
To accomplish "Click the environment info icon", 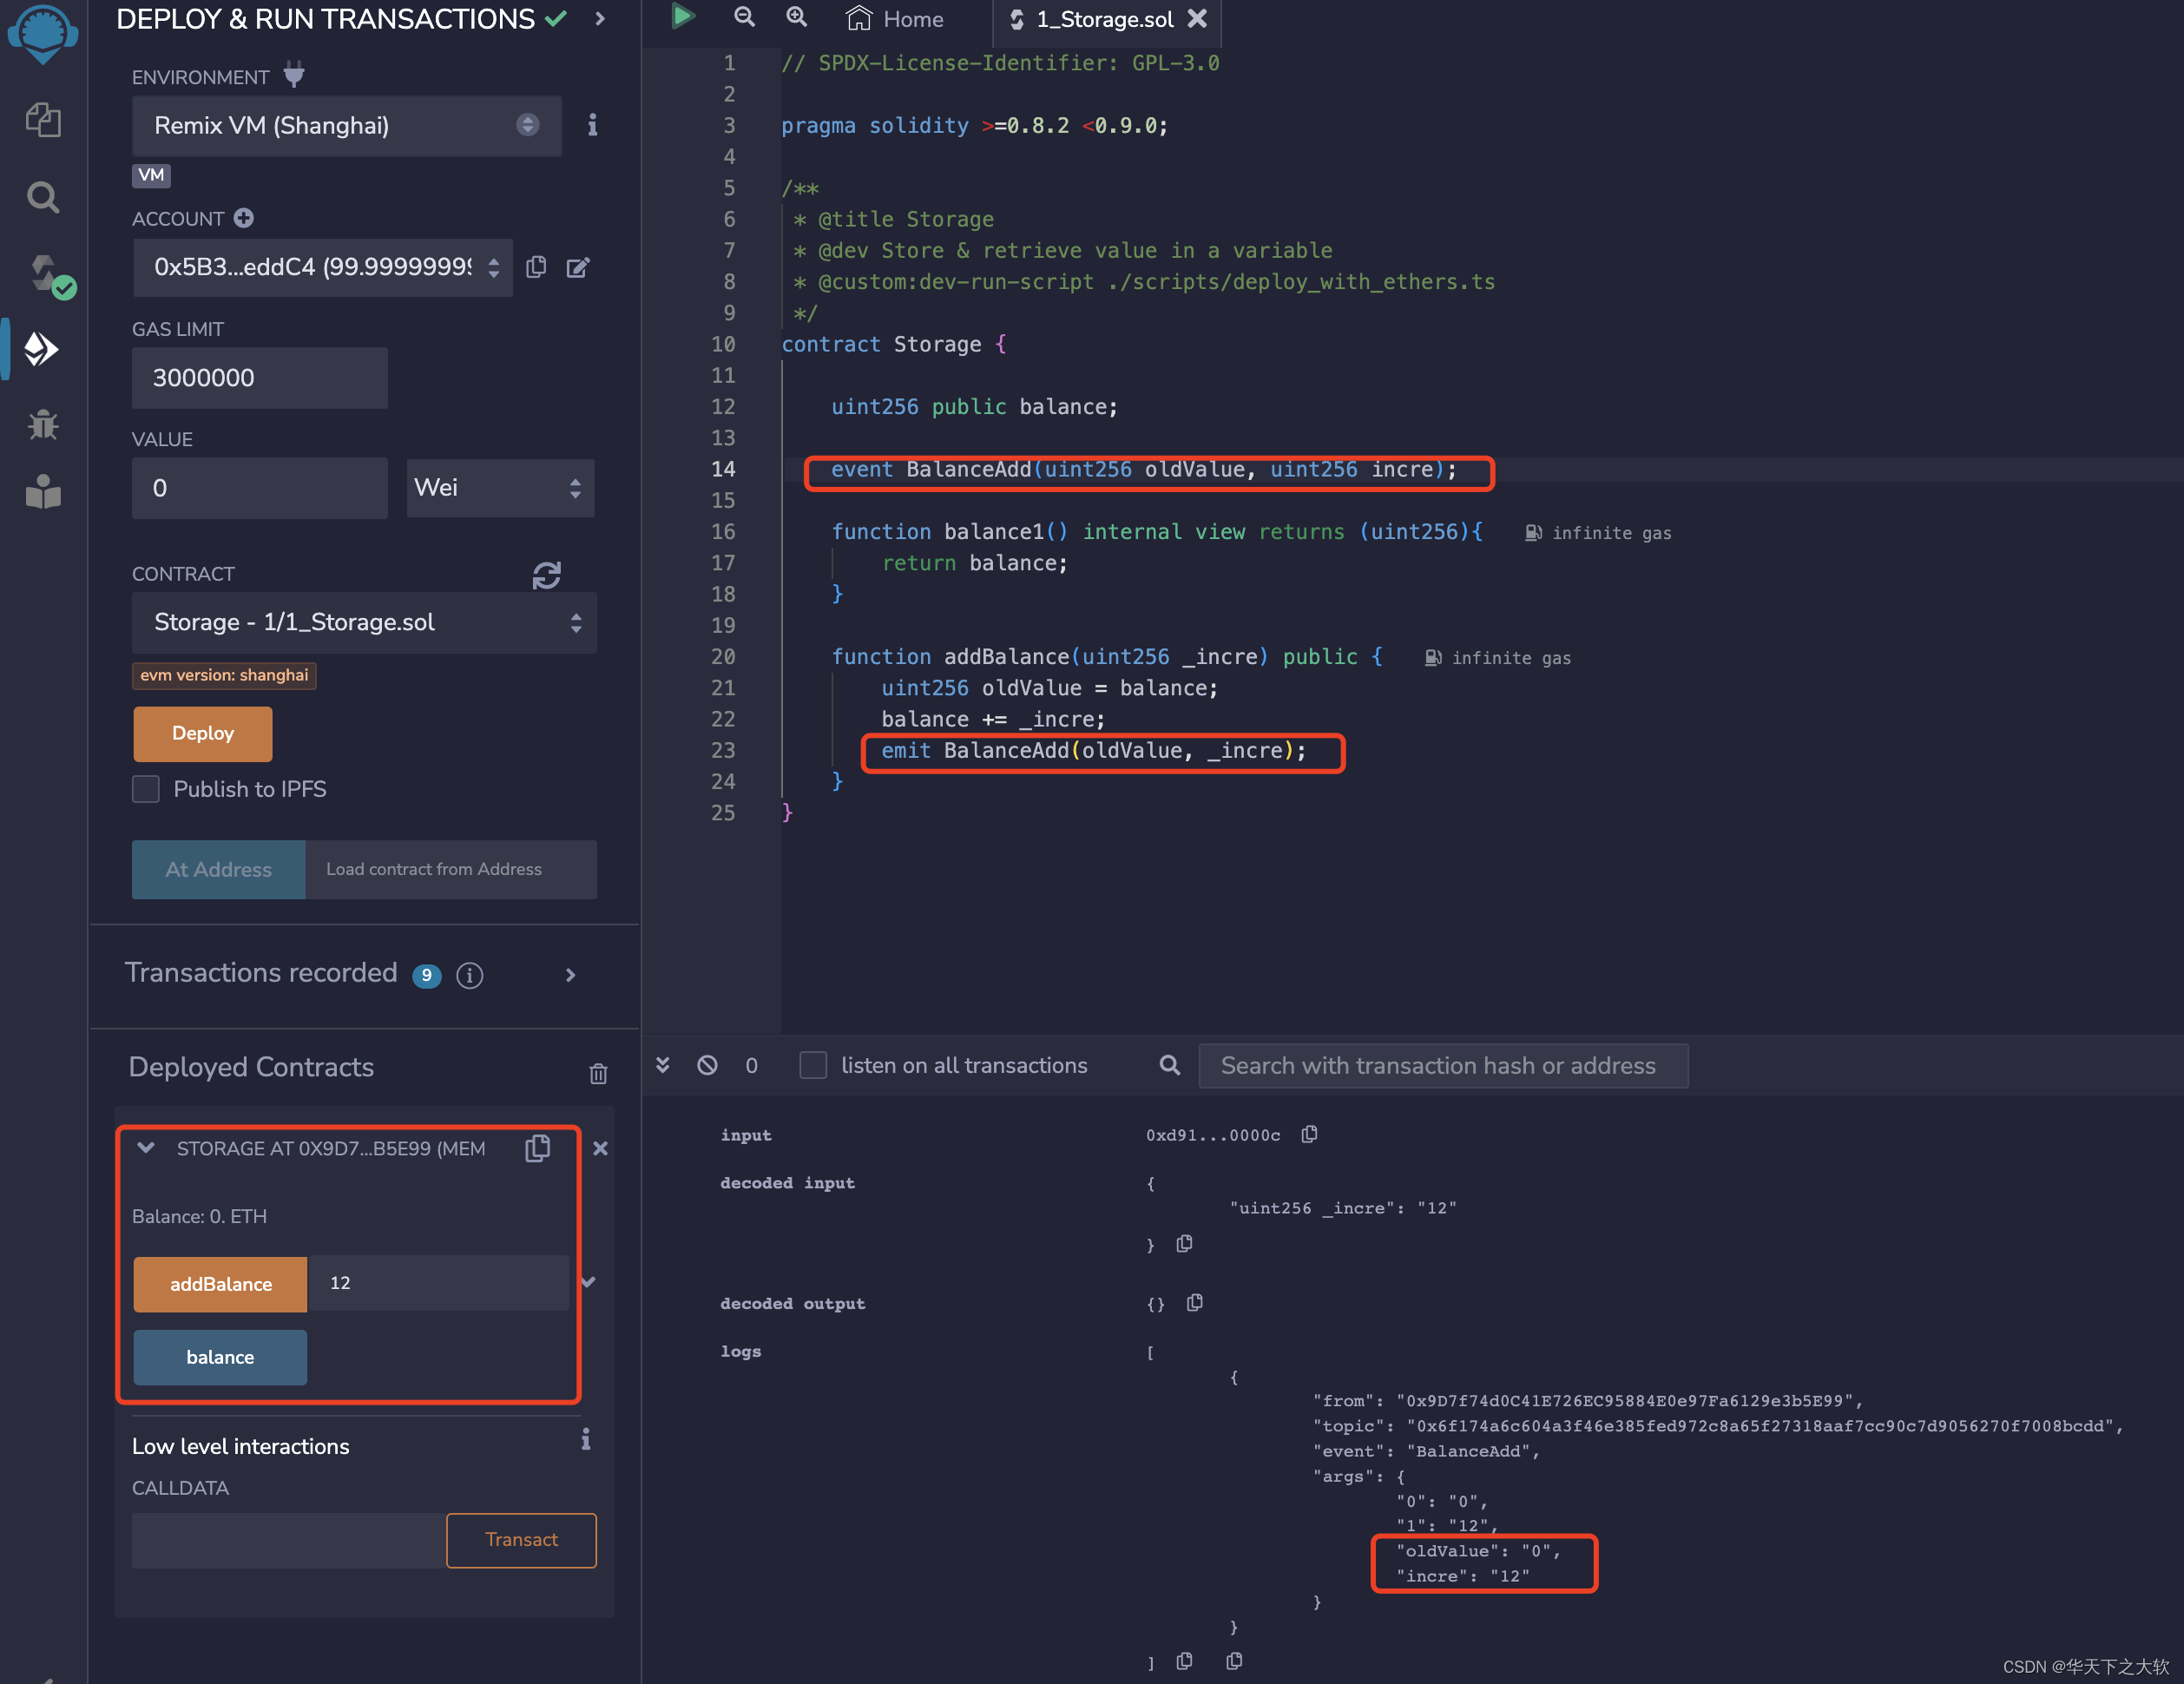I will (x=592, y=125).
